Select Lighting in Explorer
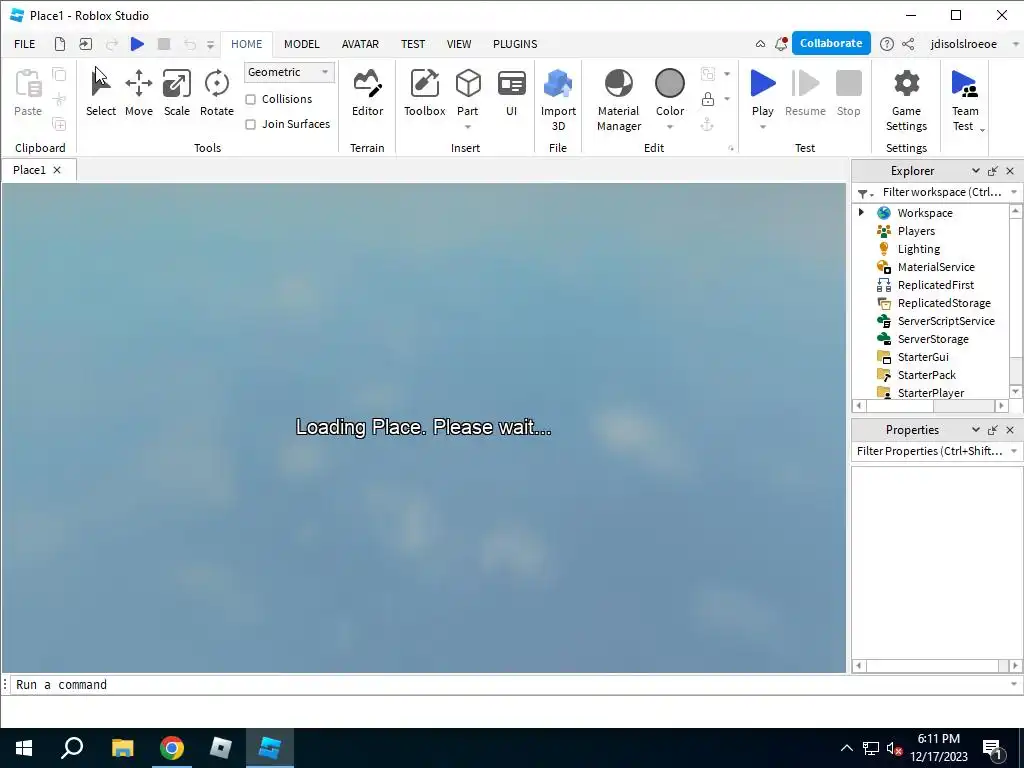The width and height of the screenshot is (1024, 768). click(x=918, y=249)
